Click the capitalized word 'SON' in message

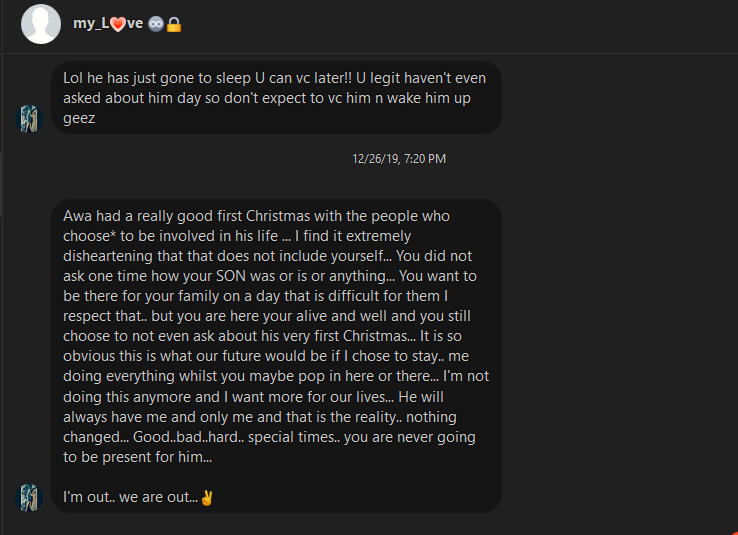(x=231, y=276)
